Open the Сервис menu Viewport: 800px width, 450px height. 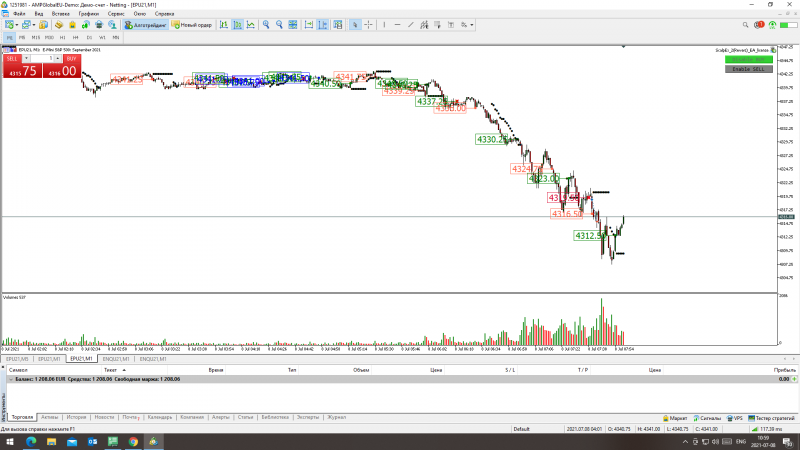coord(116,14)
